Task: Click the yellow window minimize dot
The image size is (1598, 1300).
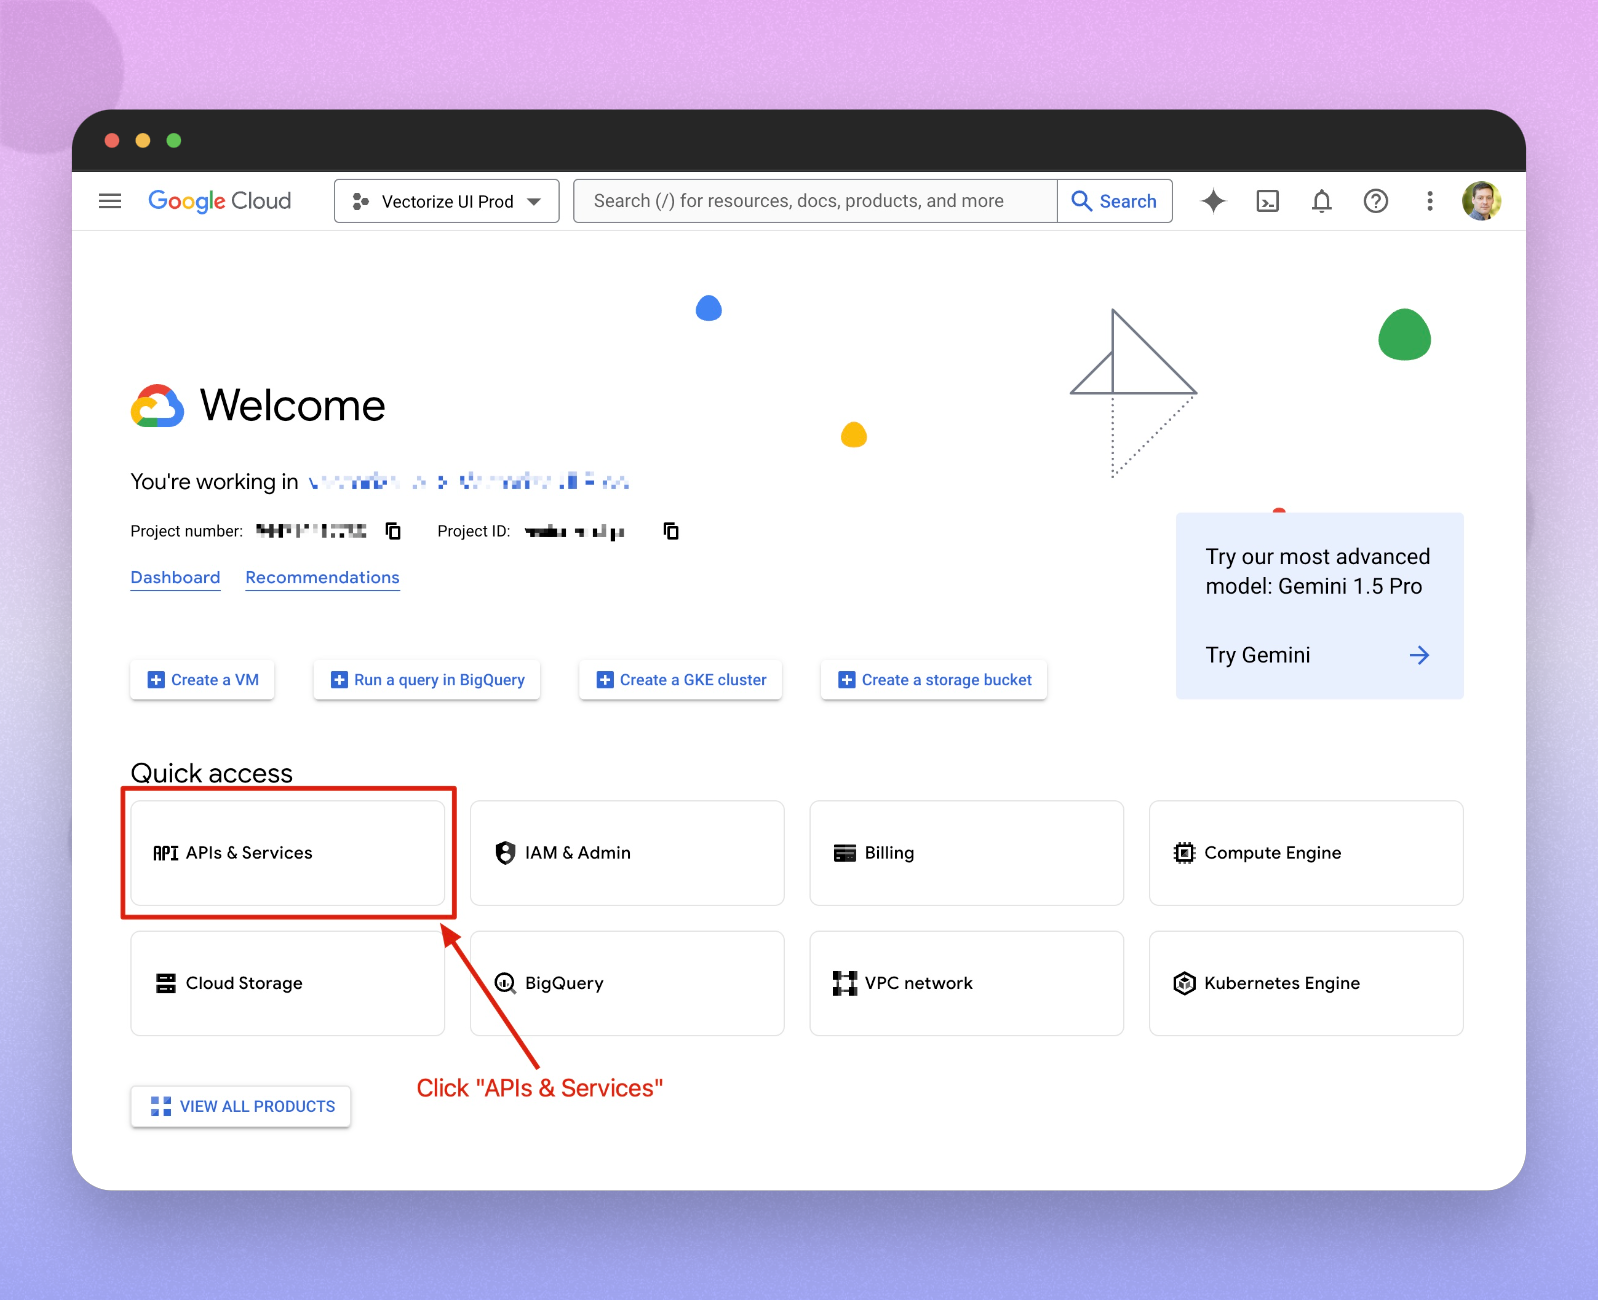Action: click(143, 140)
